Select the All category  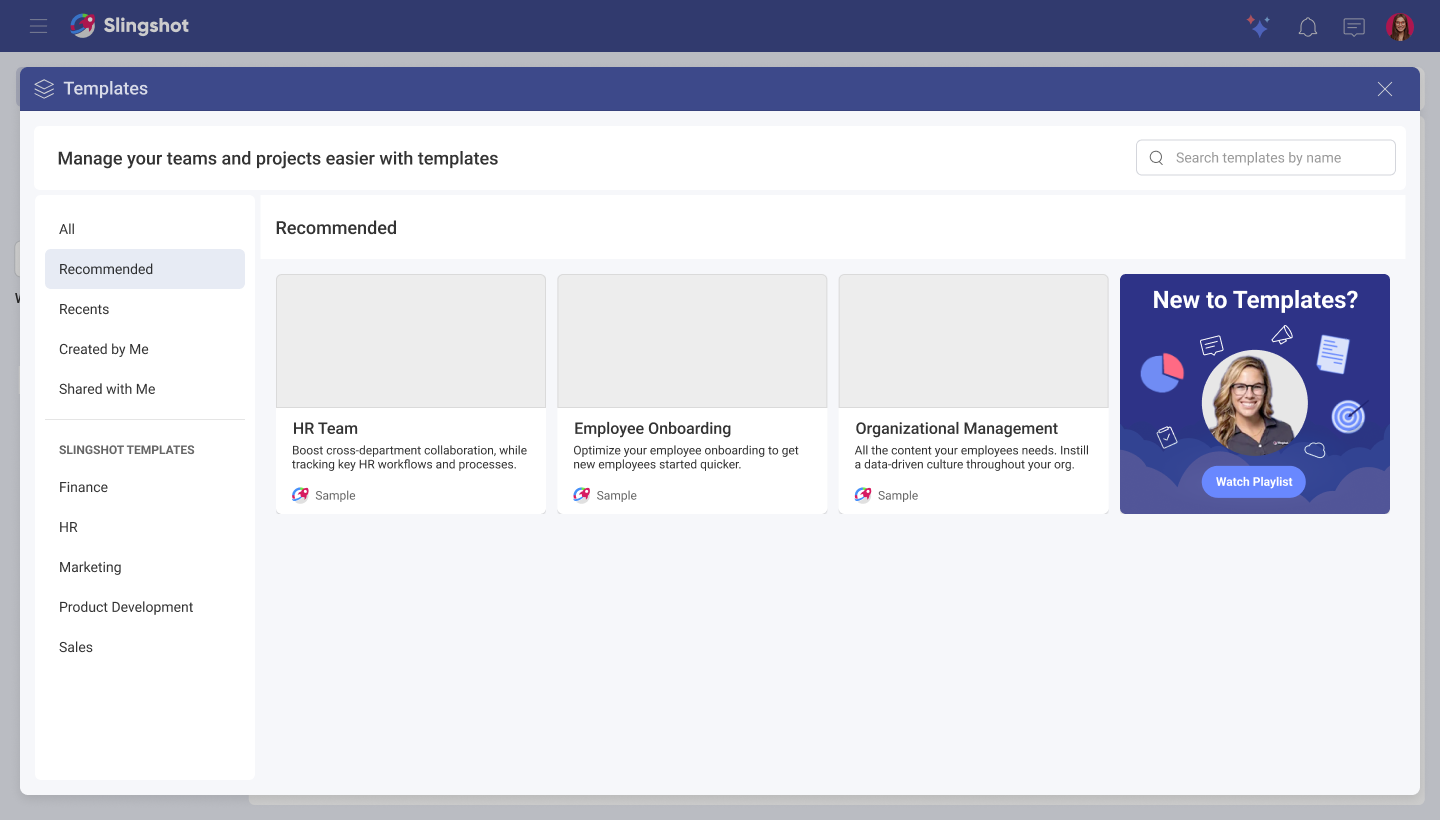[x=145, y=229]
